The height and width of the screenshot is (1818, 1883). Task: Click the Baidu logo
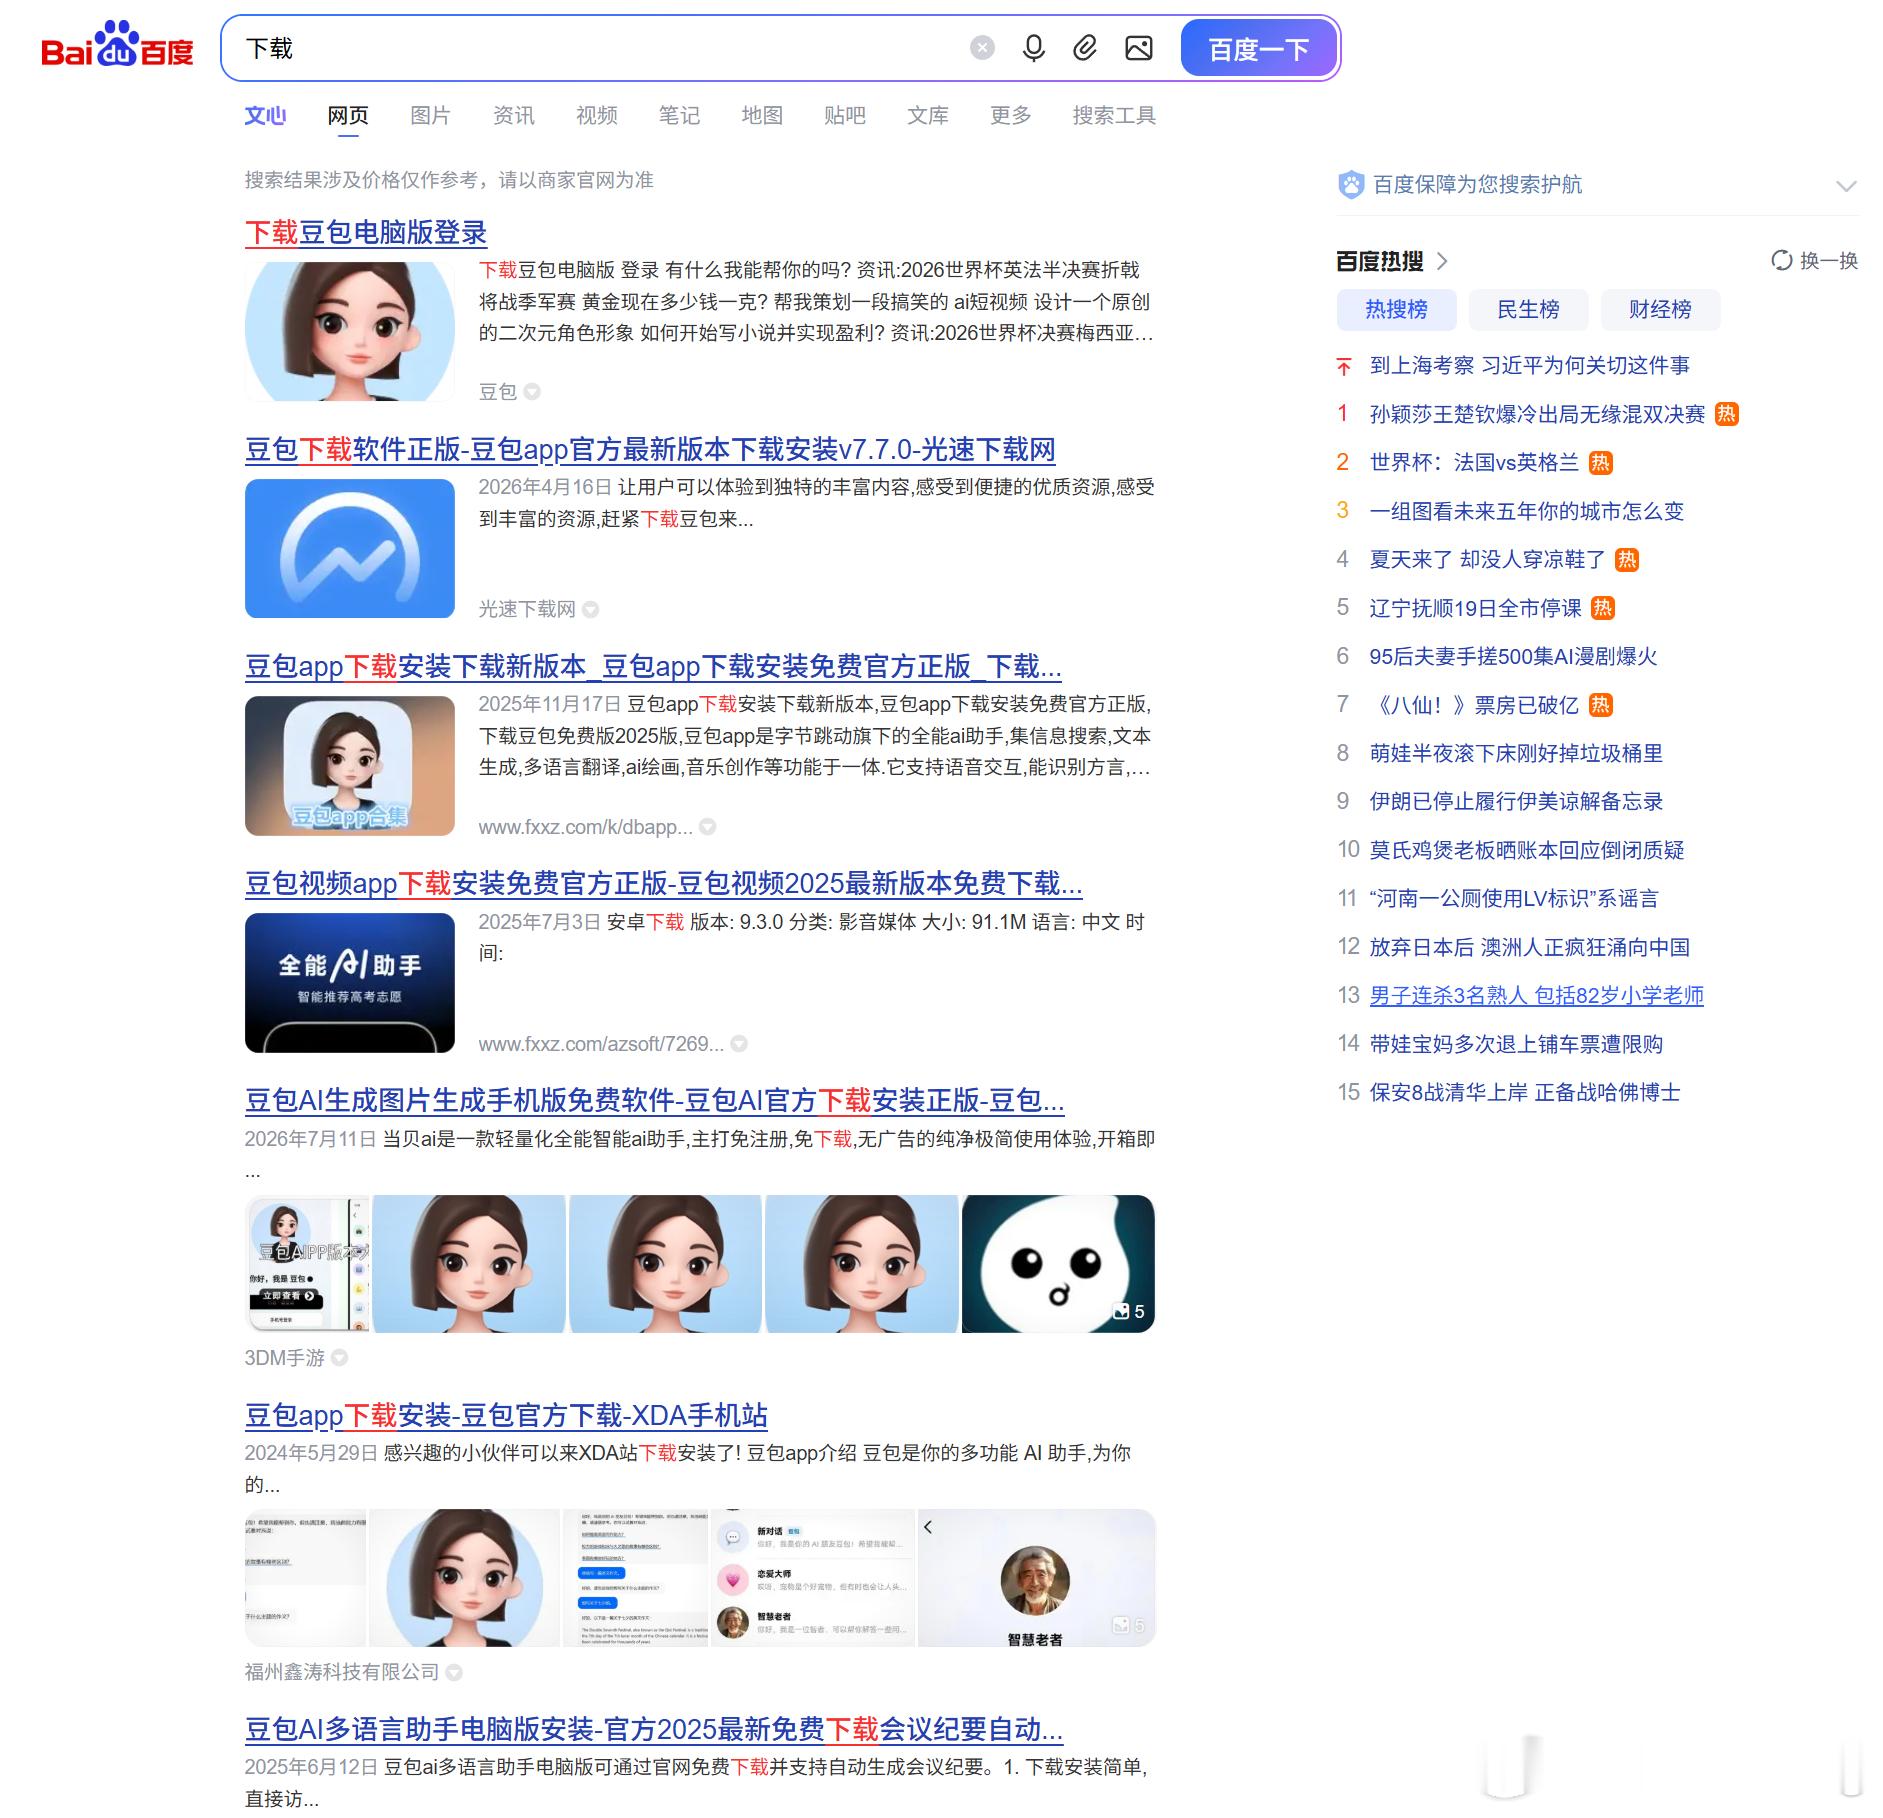tap(117, 46)
